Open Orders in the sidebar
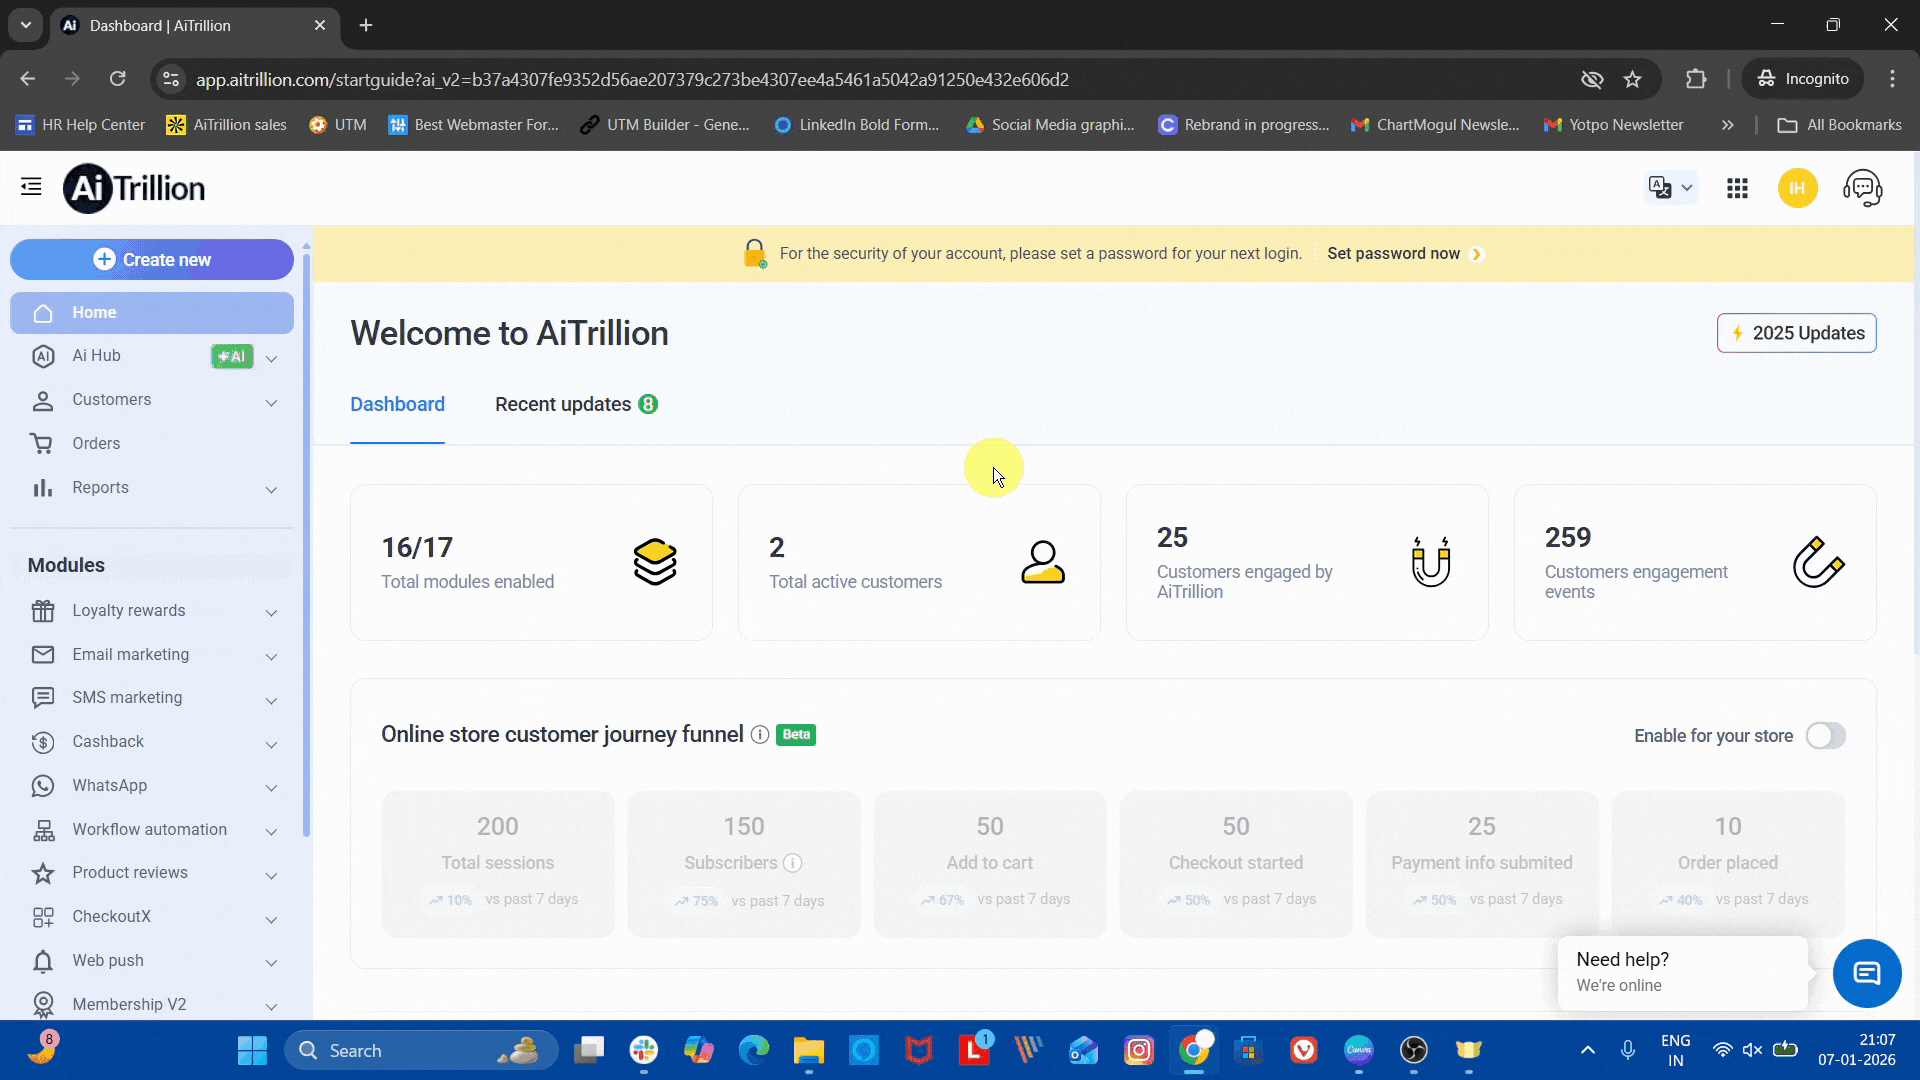 point(96,443)
